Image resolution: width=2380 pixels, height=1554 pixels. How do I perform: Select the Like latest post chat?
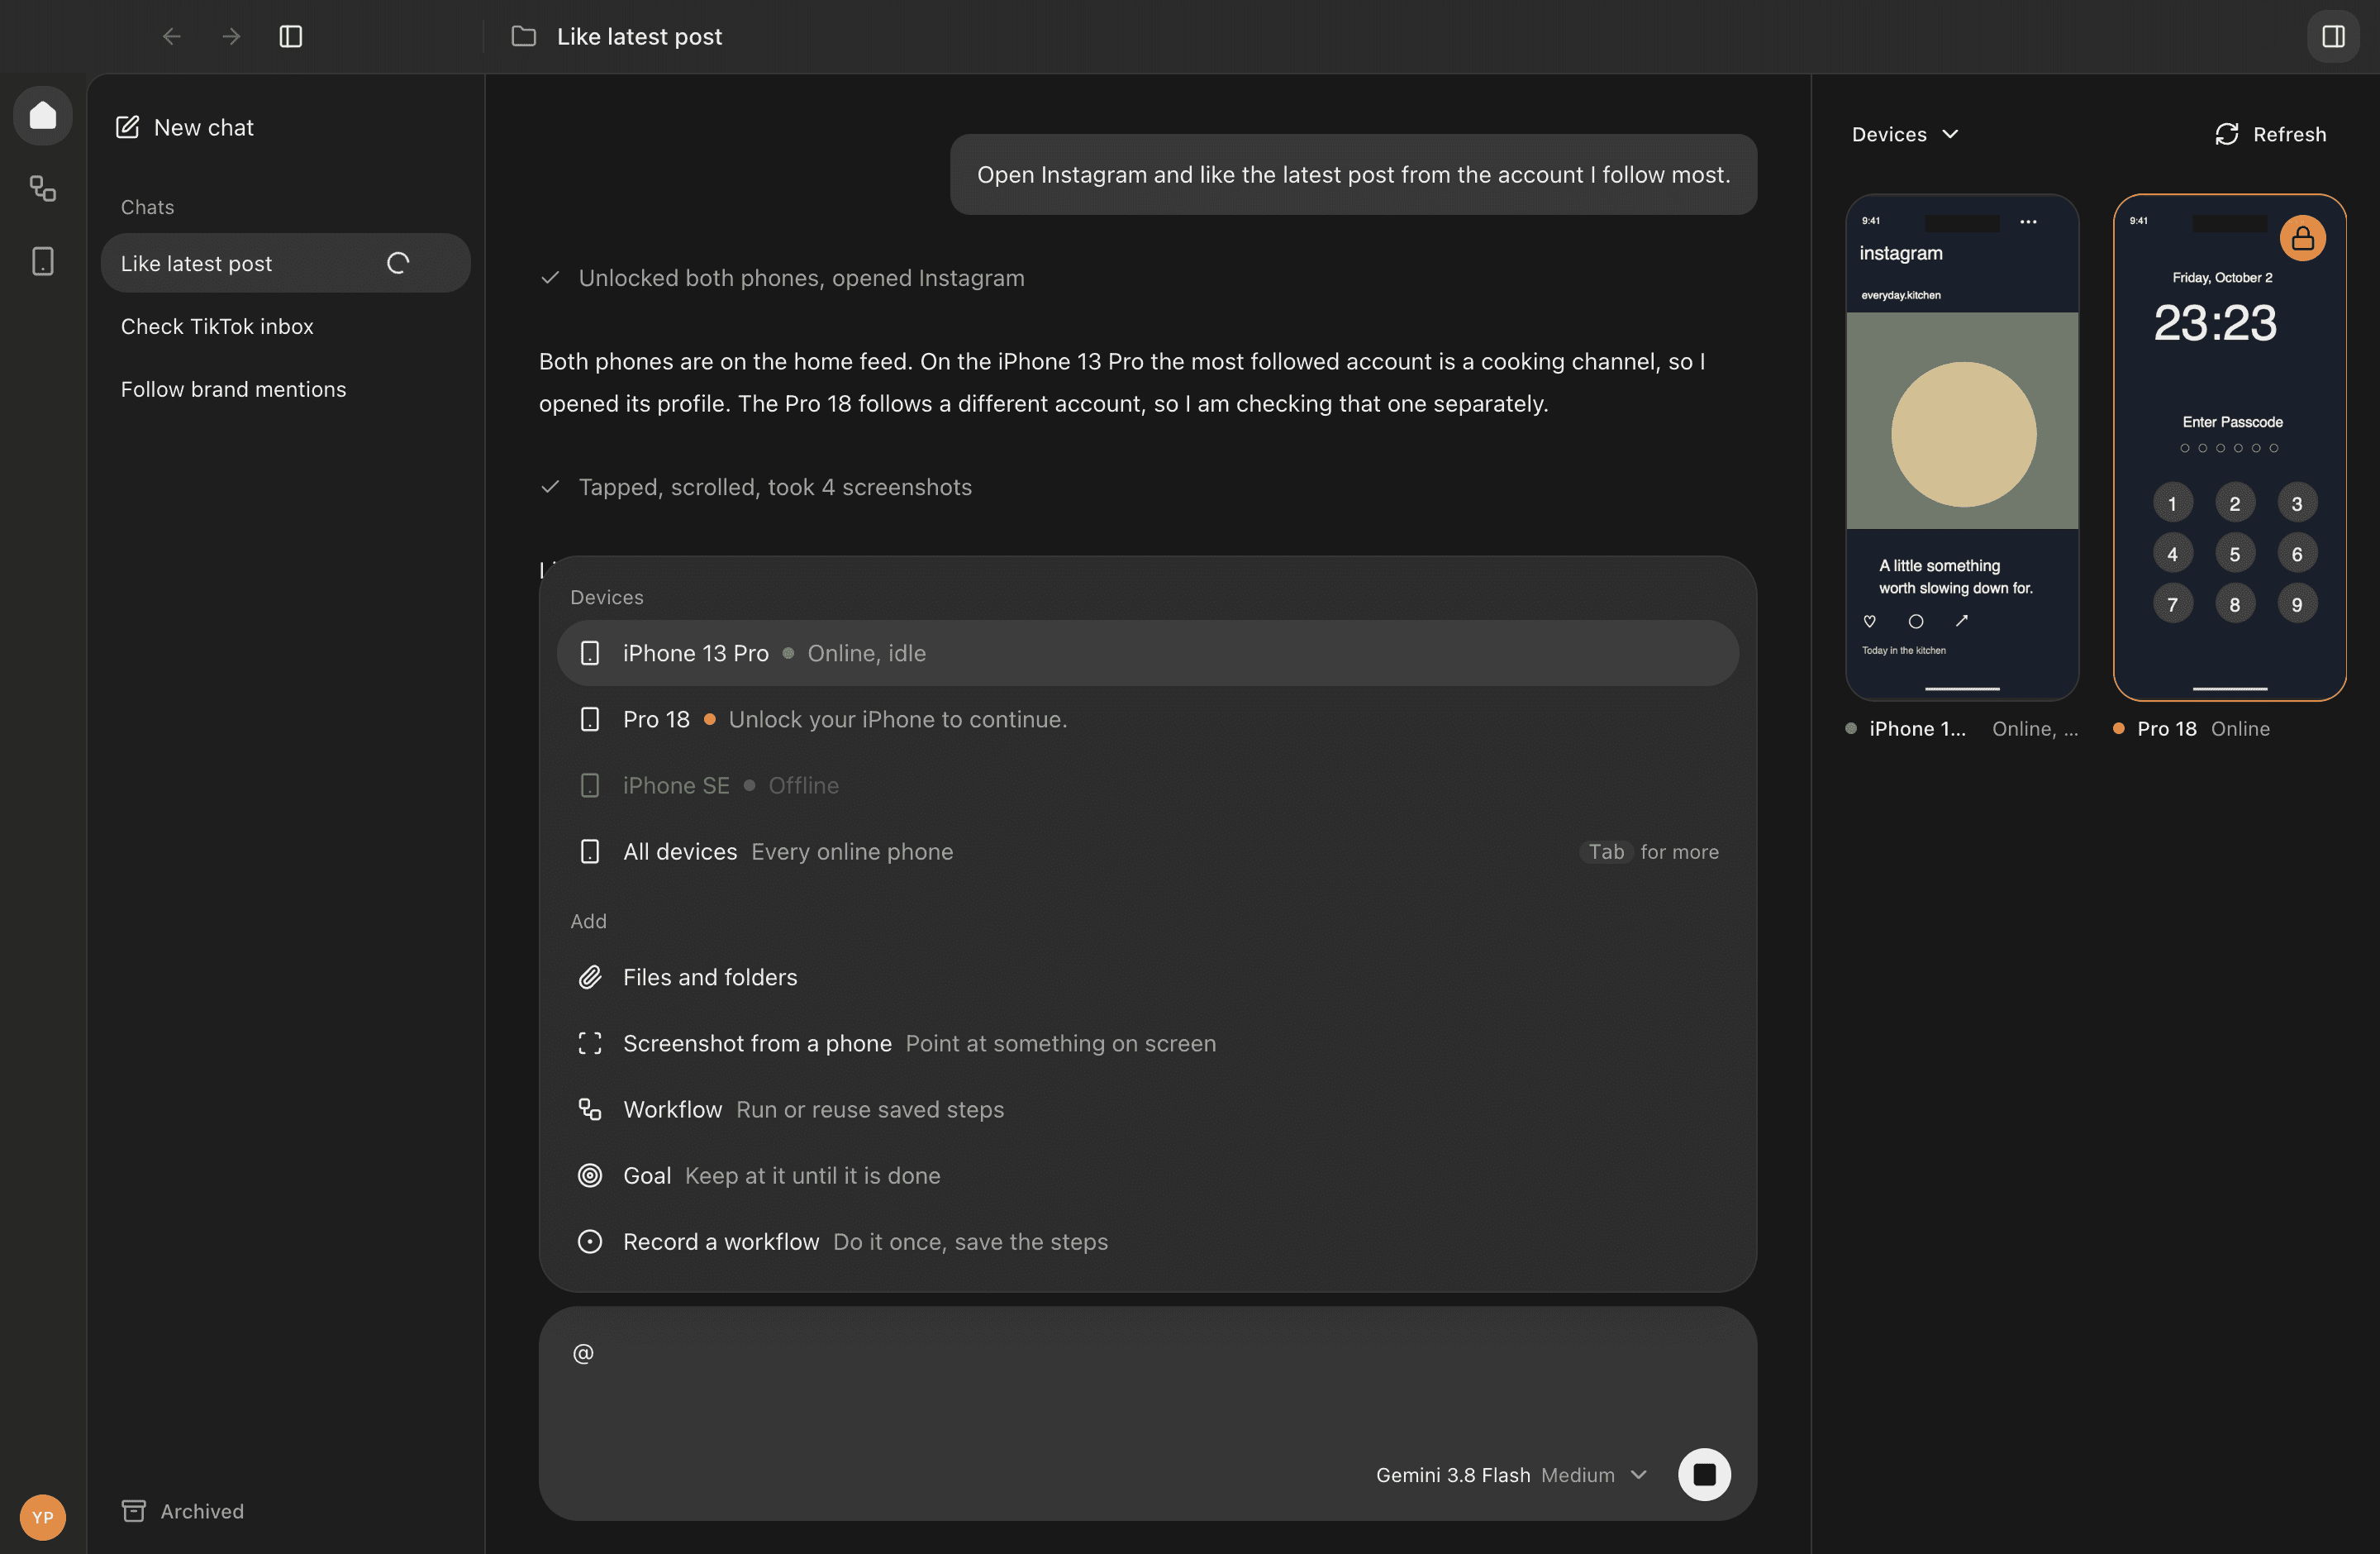[x=285, y=263]
